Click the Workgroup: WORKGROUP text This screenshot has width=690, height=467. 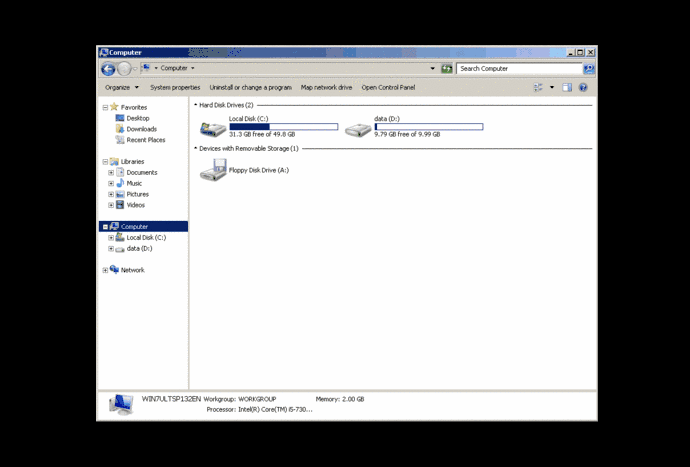[x=240, y=399]
